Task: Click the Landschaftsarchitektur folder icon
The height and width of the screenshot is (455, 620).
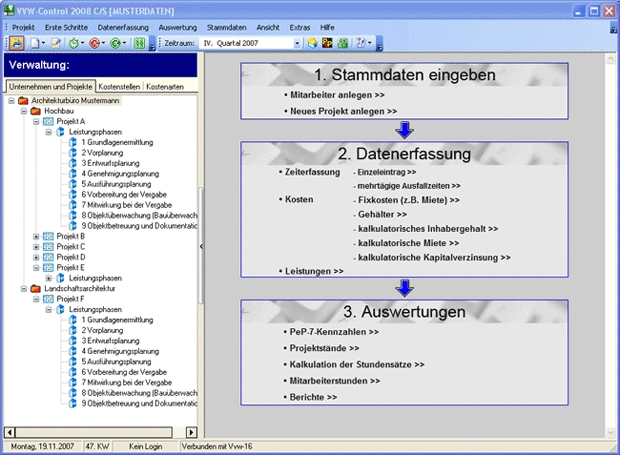Action: coord(36,288)
